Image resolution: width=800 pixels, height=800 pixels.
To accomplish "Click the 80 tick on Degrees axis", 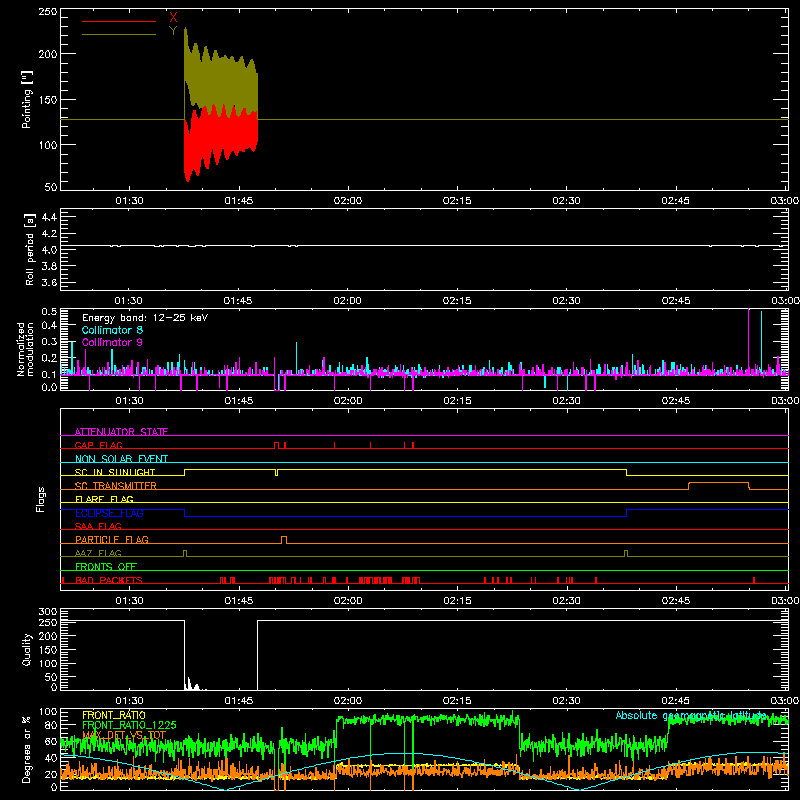I will (x=51, y=725).
